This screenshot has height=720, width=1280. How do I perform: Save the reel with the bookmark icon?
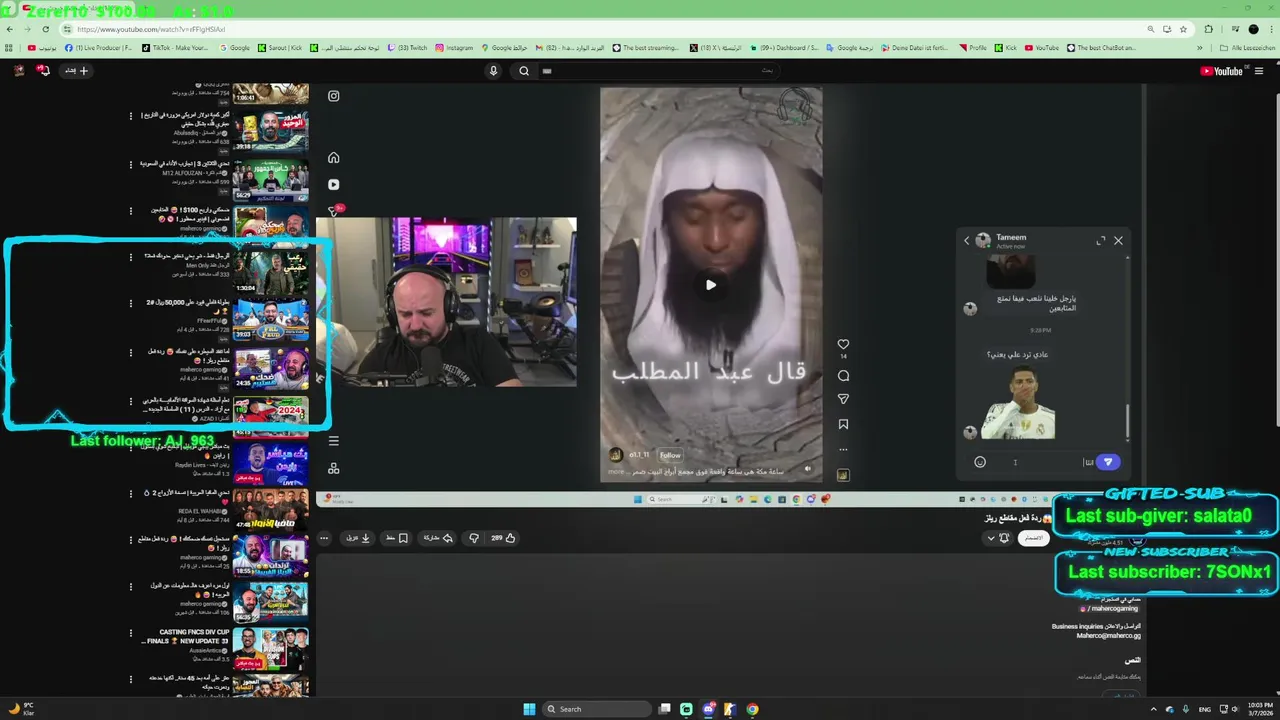point(843,424)
